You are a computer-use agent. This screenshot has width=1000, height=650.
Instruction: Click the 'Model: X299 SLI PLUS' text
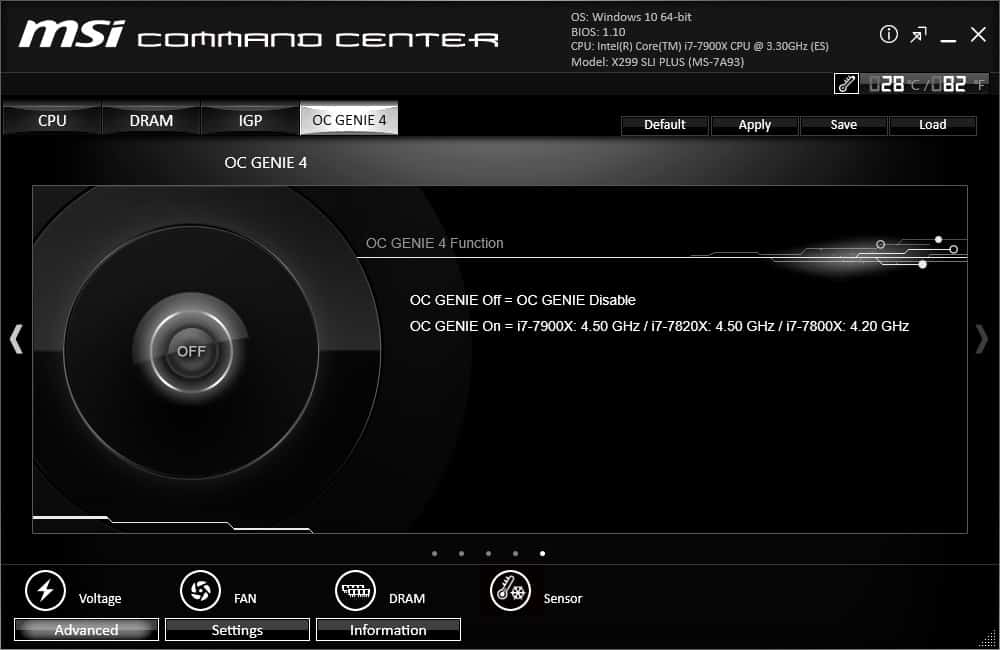click(657, 62)
